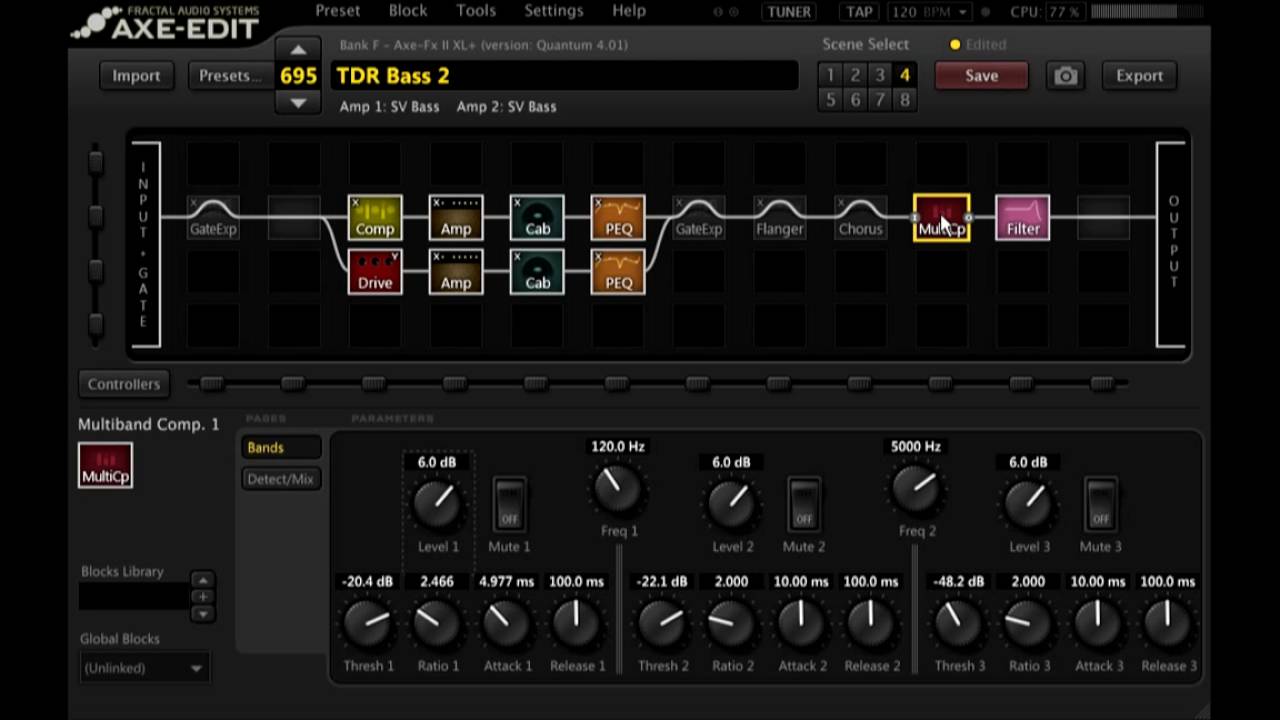This screenshot has height=720, width=1280.
Task: Switch to the Bands page
Action: click(280, 448)
